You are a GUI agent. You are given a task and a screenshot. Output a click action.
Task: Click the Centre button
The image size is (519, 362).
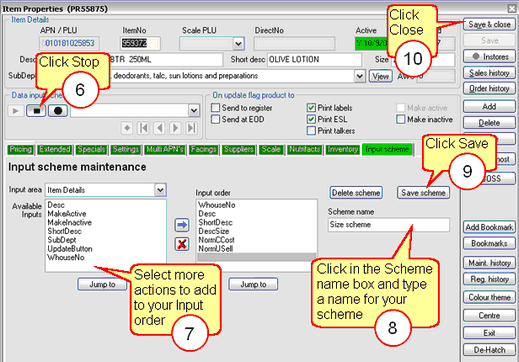click(x=489, y=315)
